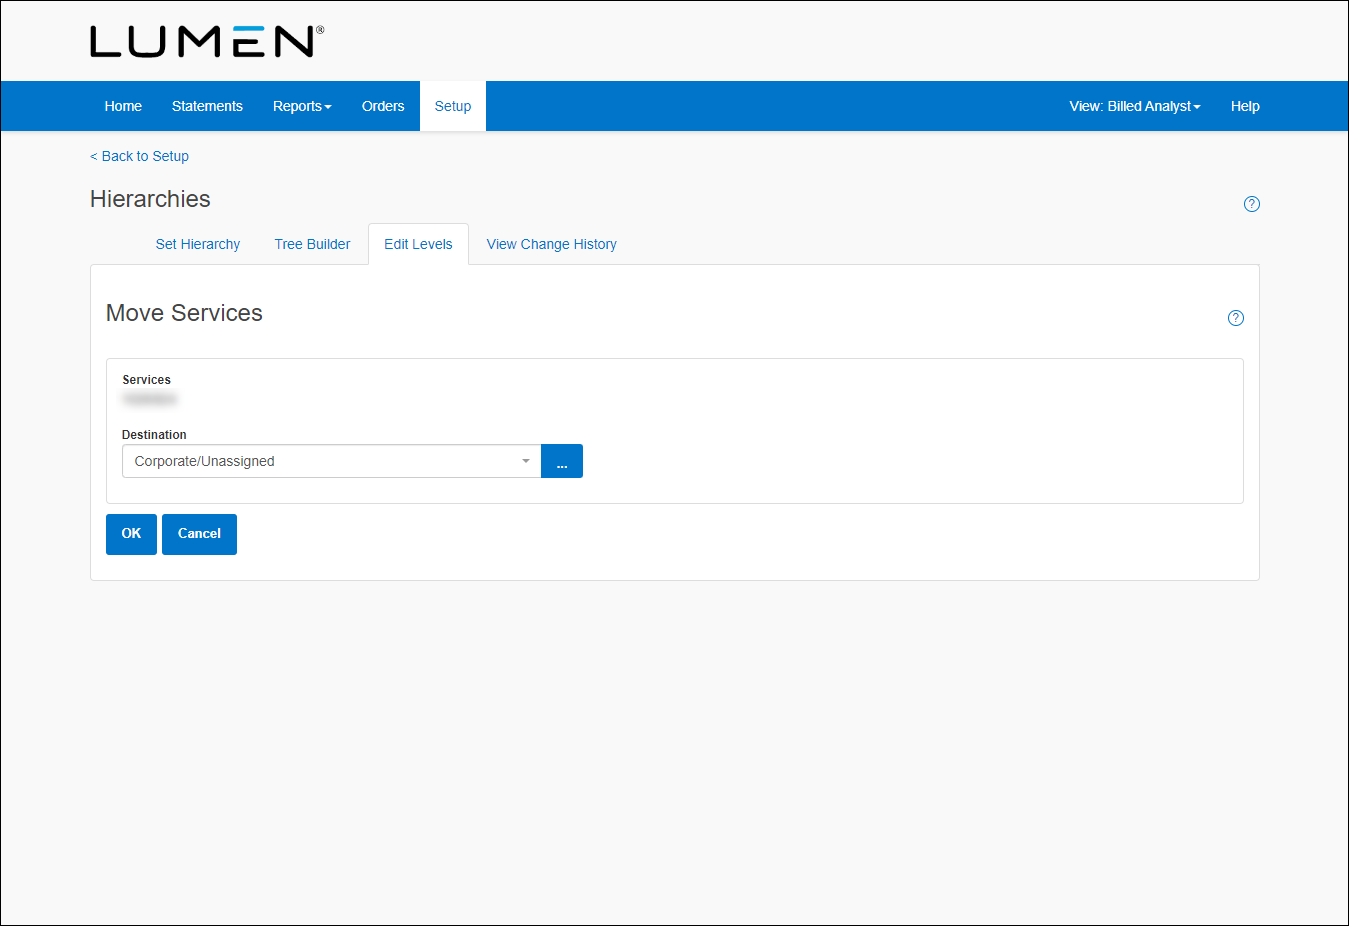Go to the Home menu item
The image size is (1349, 926).
click(x=123, y=106)
